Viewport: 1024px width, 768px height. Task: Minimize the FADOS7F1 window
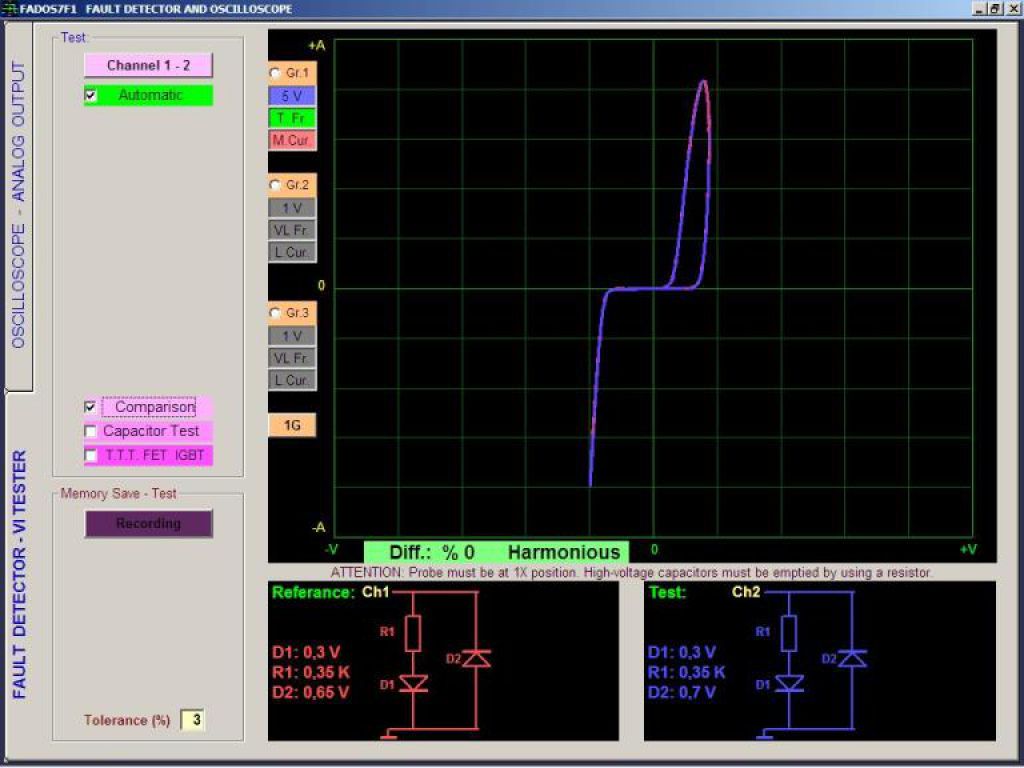click(979, 9)
